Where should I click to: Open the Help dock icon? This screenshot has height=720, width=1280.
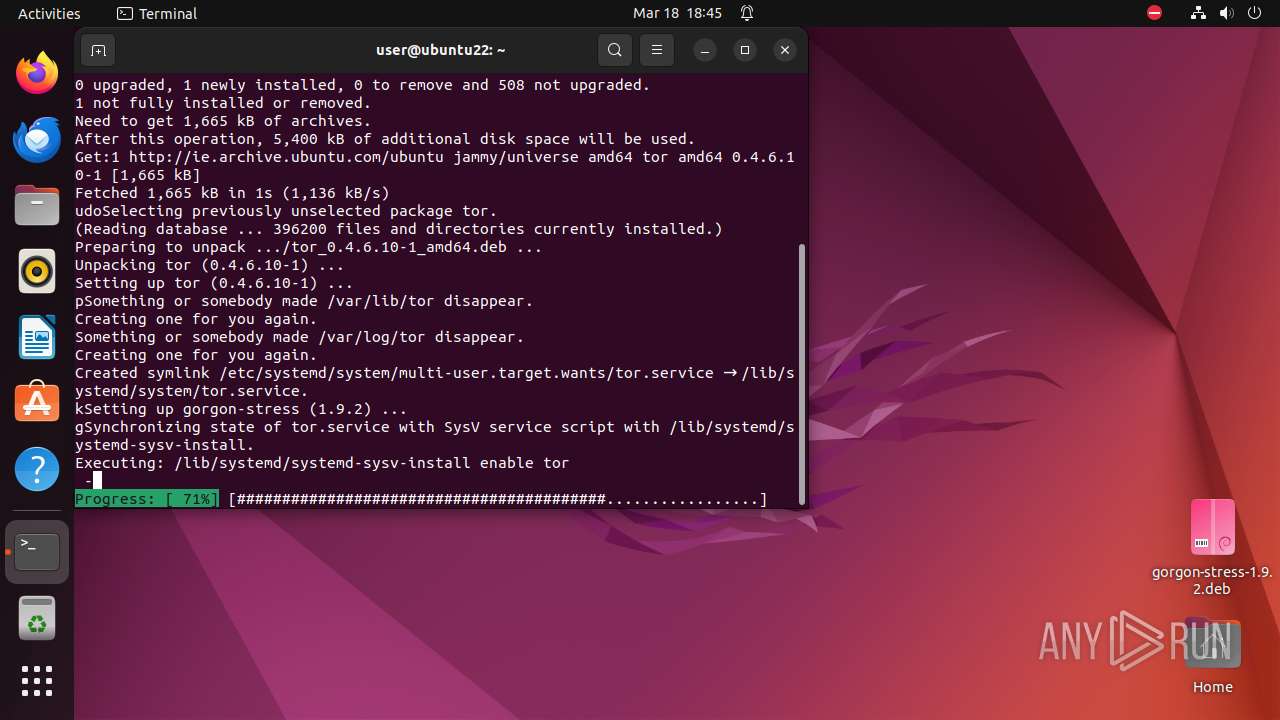coord(37,469)
